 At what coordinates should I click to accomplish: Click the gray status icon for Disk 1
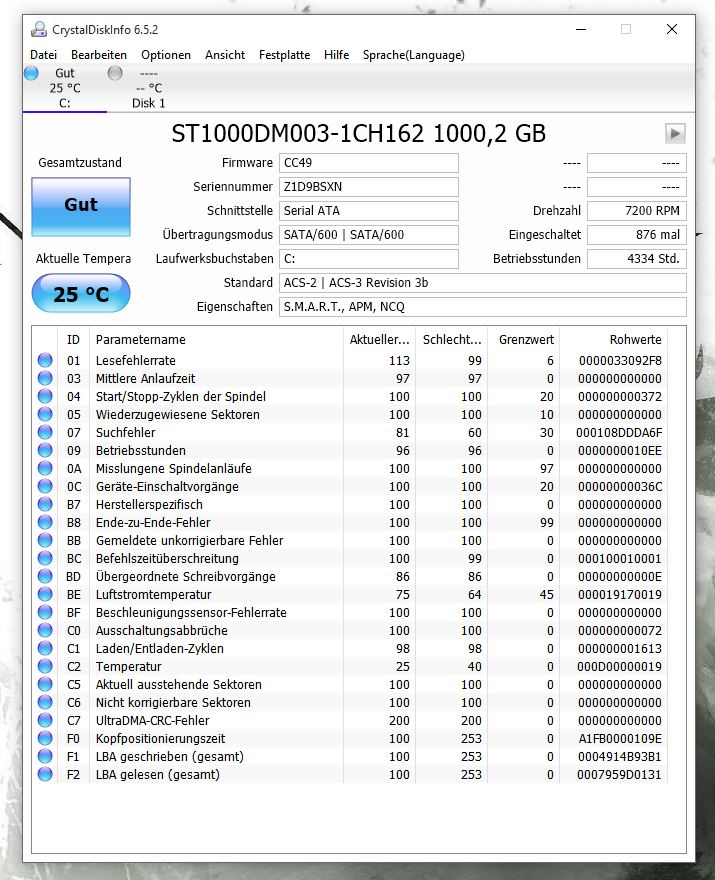[115, 73]
